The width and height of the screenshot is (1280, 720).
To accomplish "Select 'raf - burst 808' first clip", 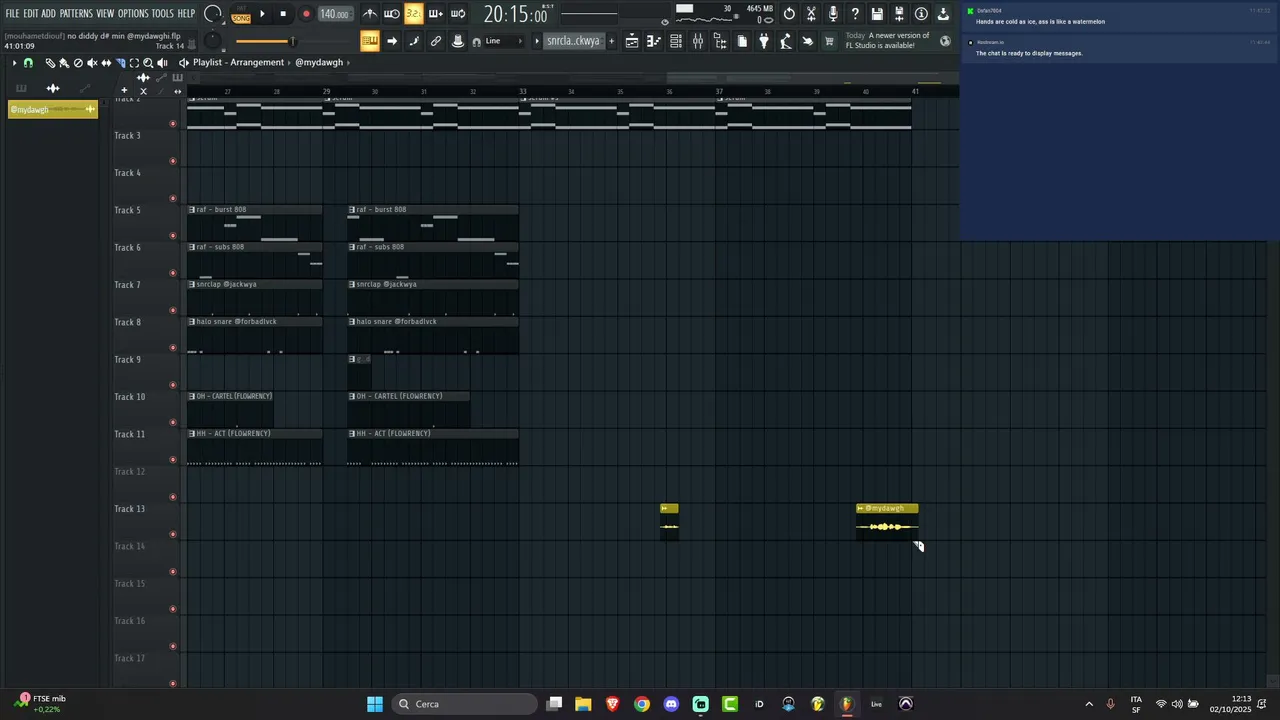I will [255, 223].
